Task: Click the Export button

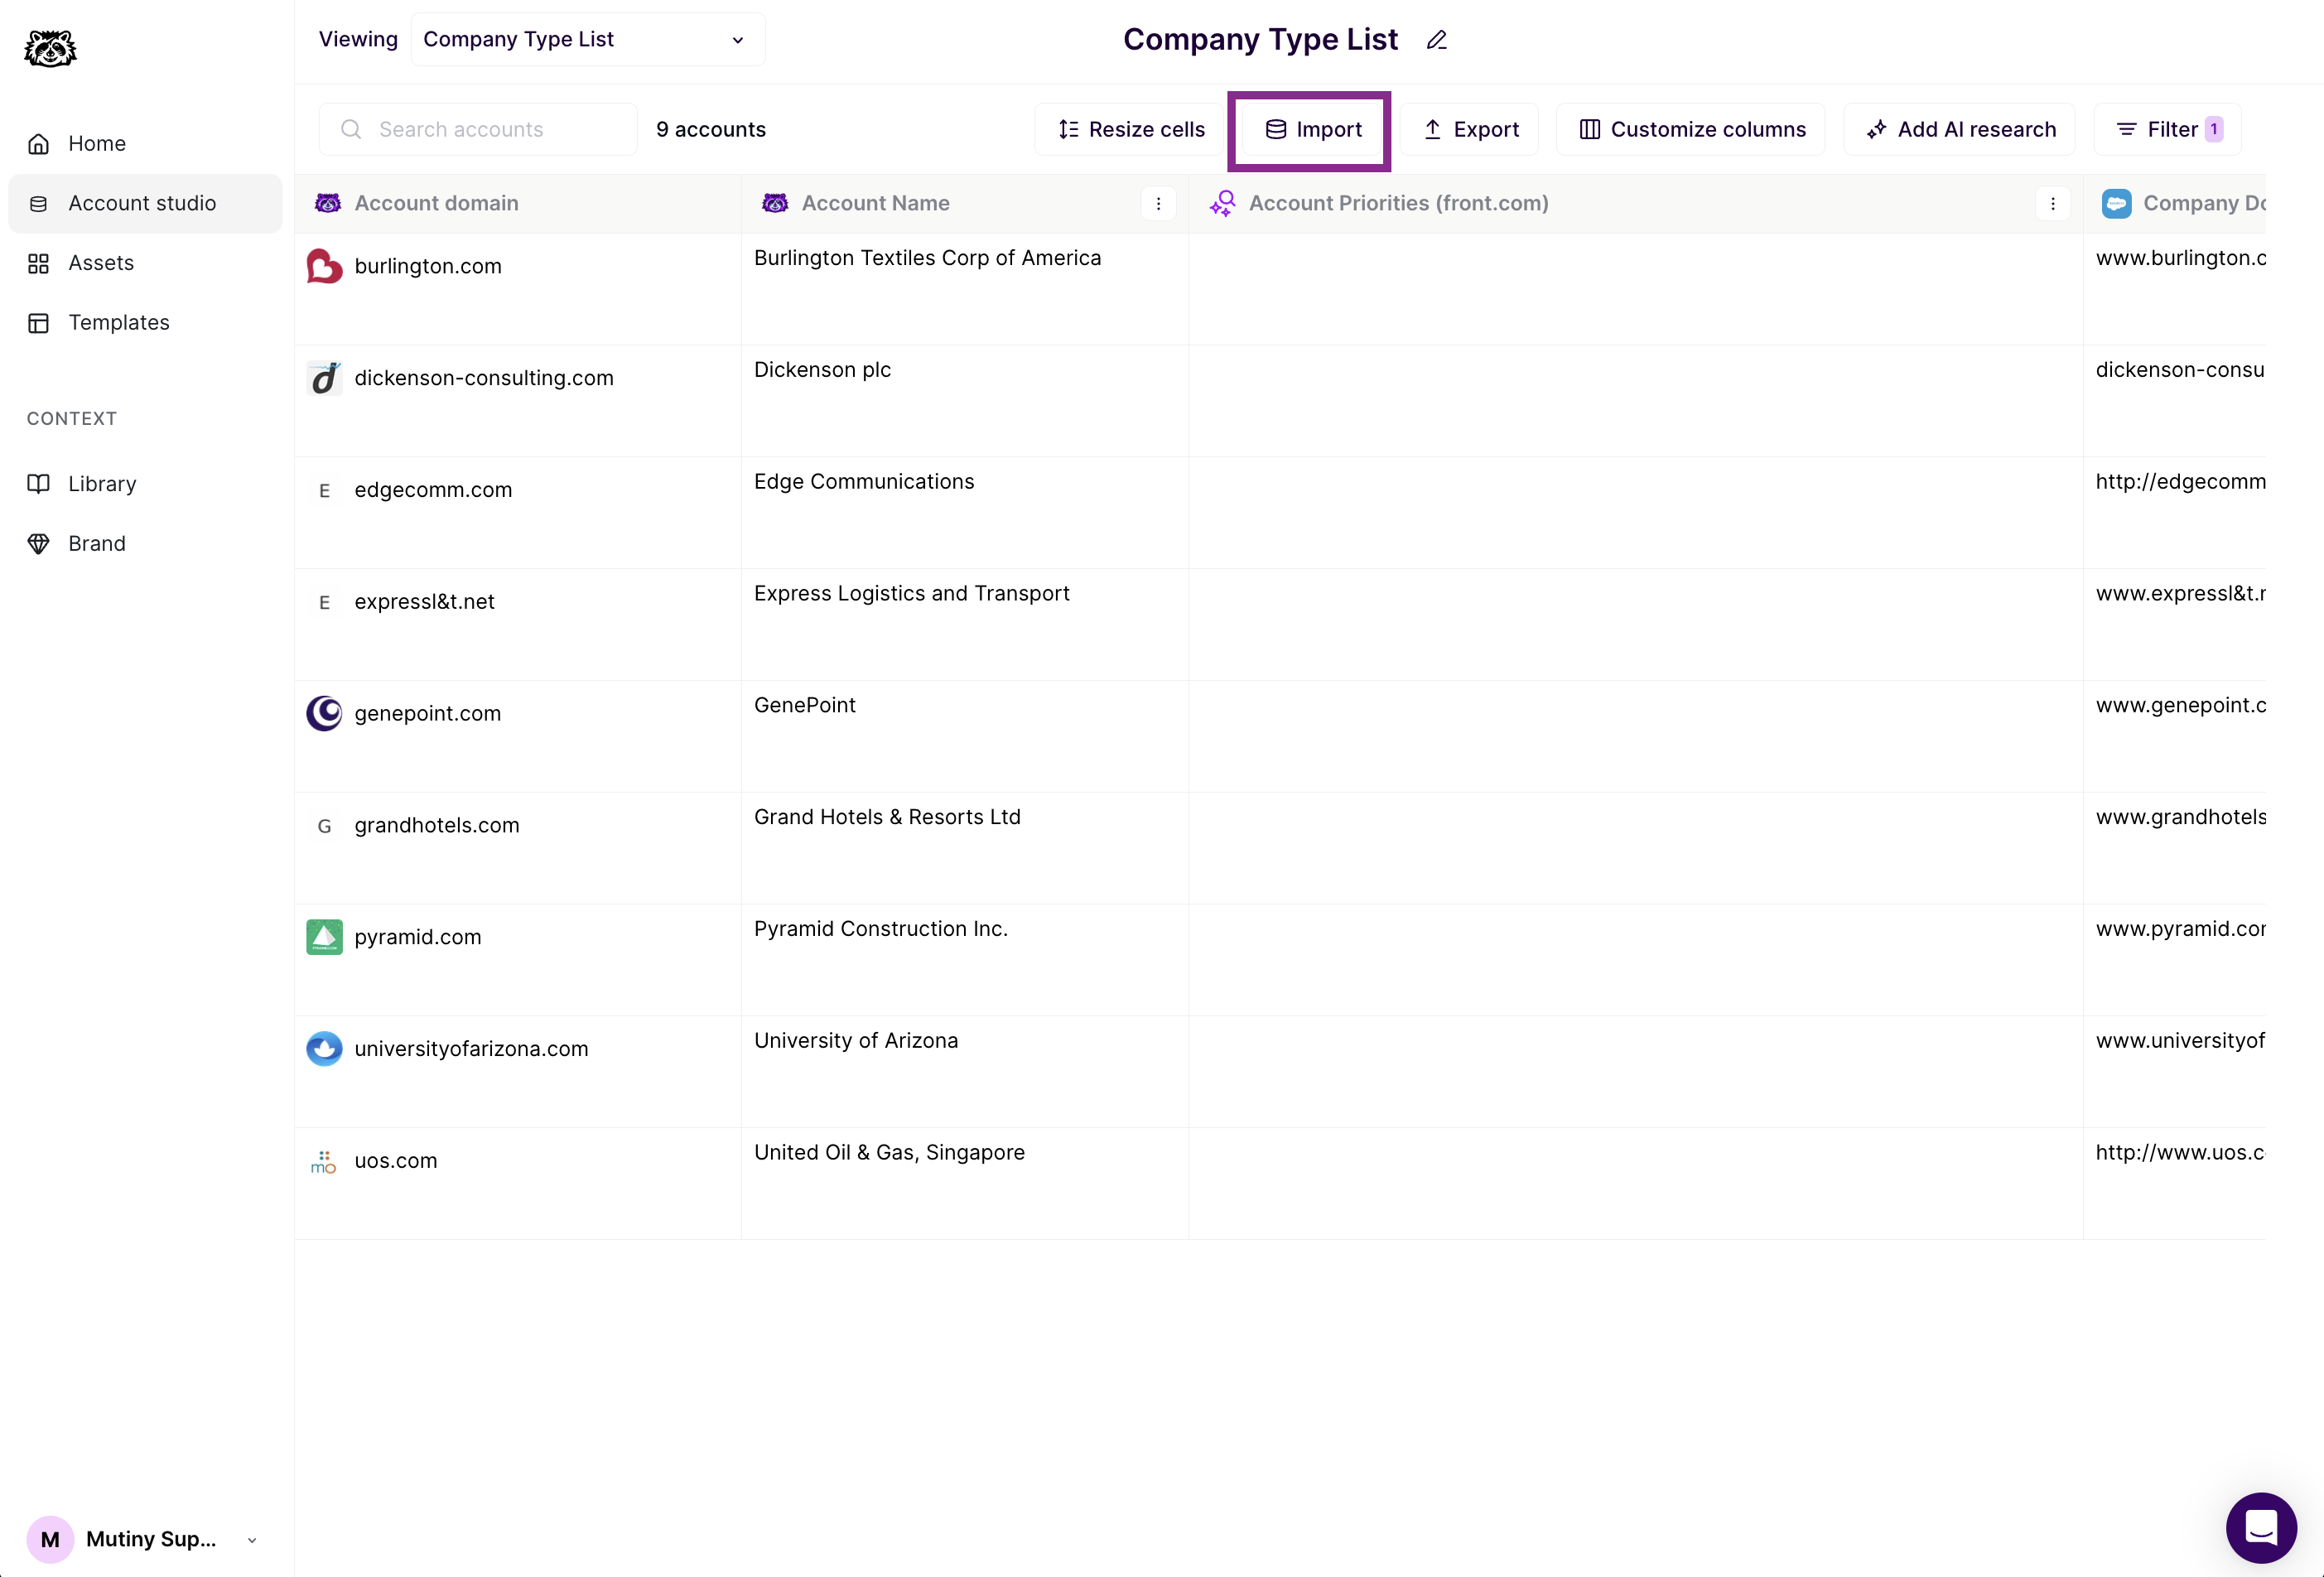Action: [1470, 129]
